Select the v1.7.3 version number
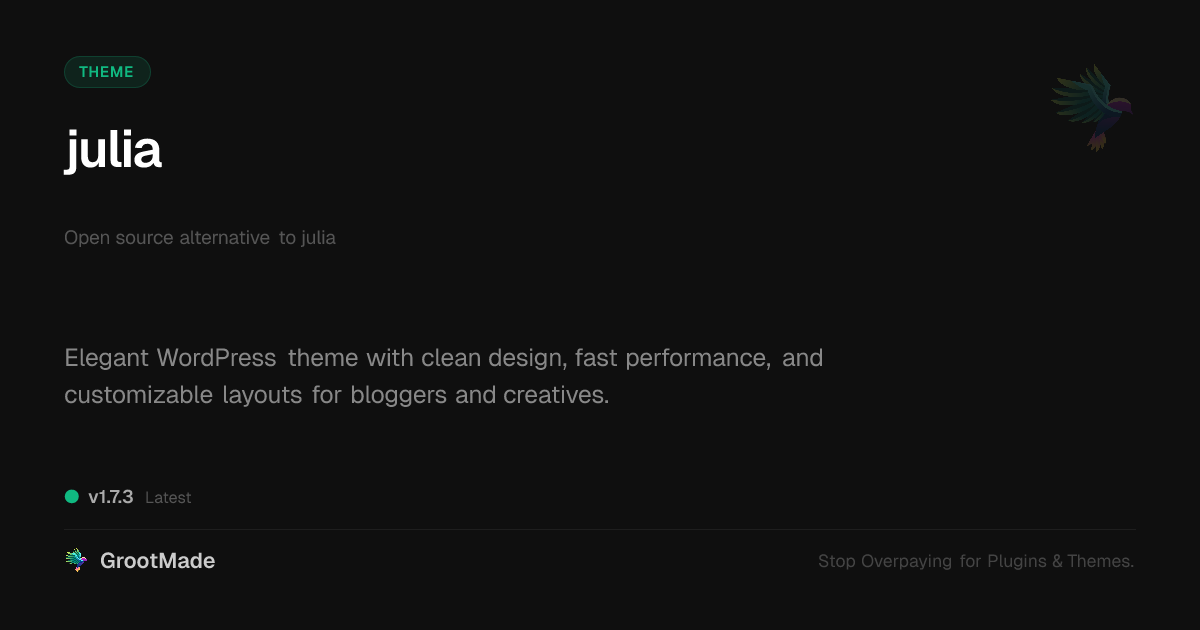 point(110,497)
